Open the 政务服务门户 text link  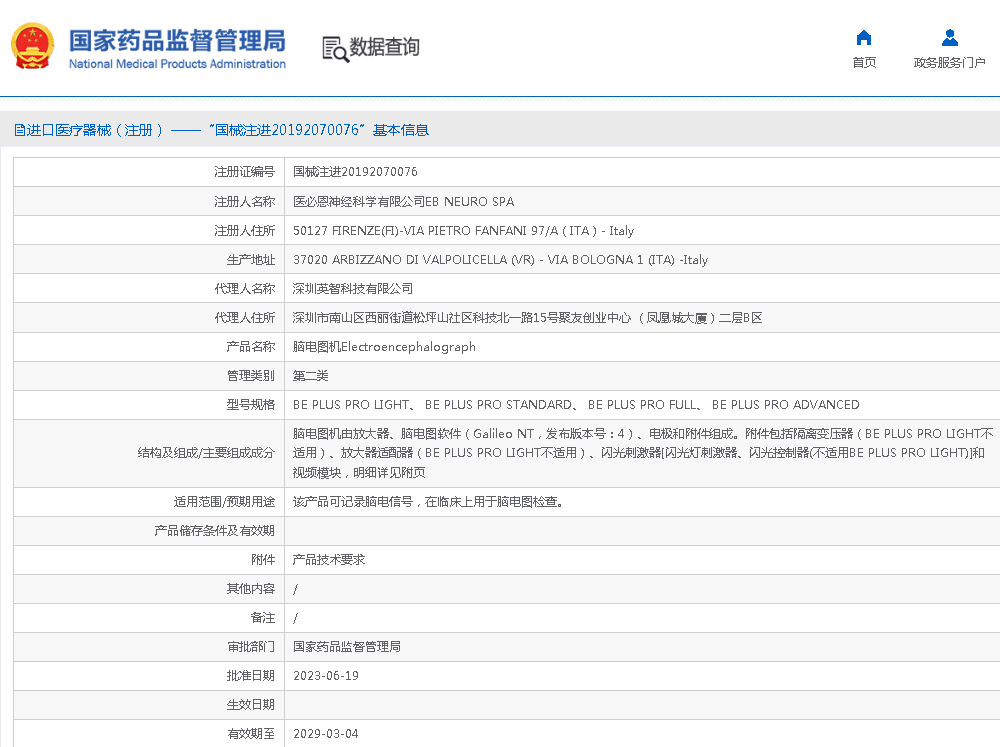(949, 63)
